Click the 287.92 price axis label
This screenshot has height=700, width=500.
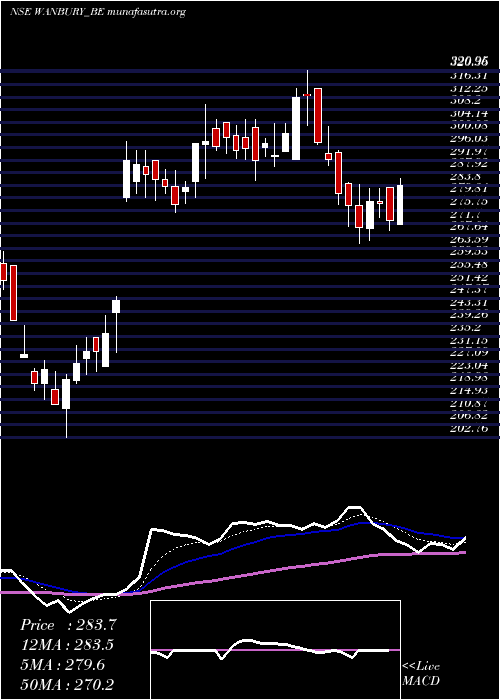click(468, 164)
